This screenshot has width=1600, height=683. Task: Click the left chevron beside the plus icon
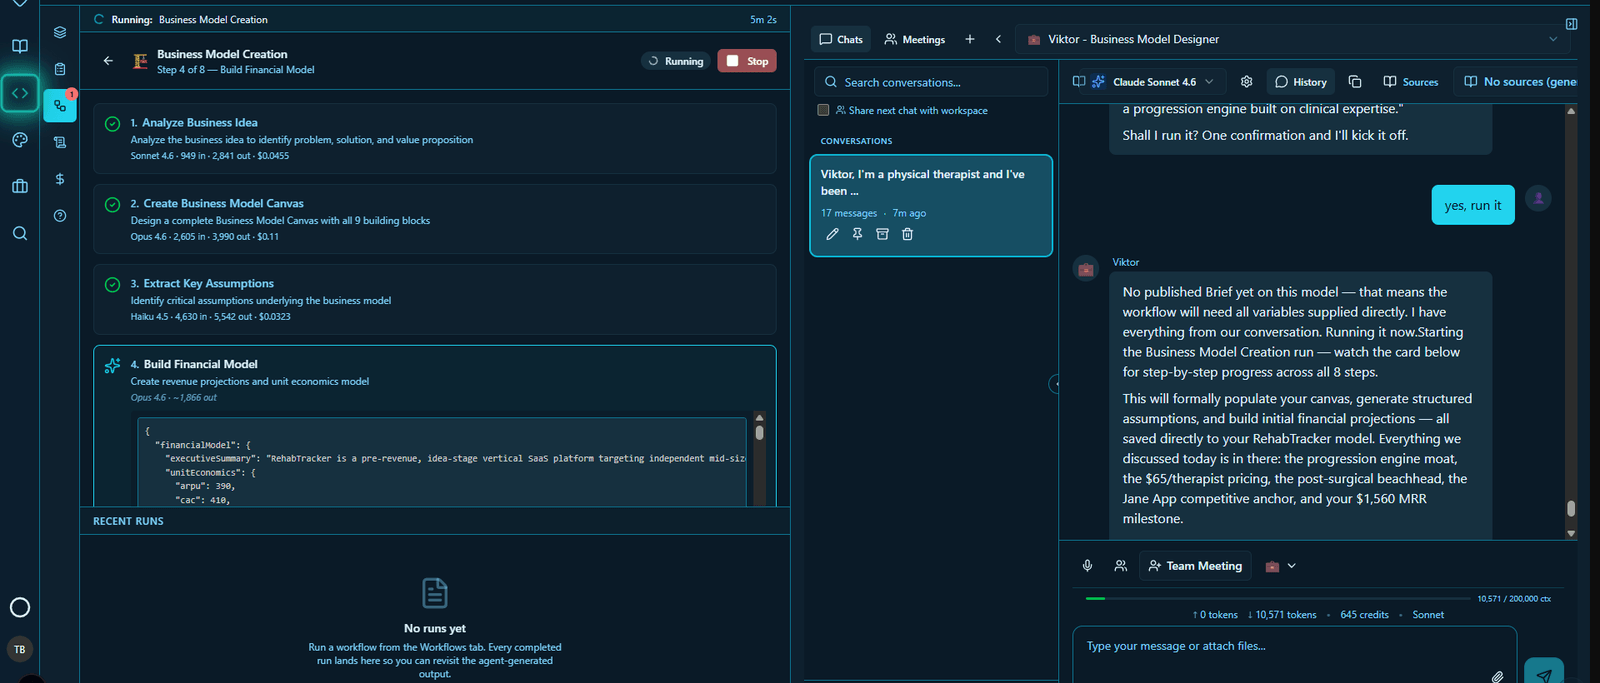(998, 39)
